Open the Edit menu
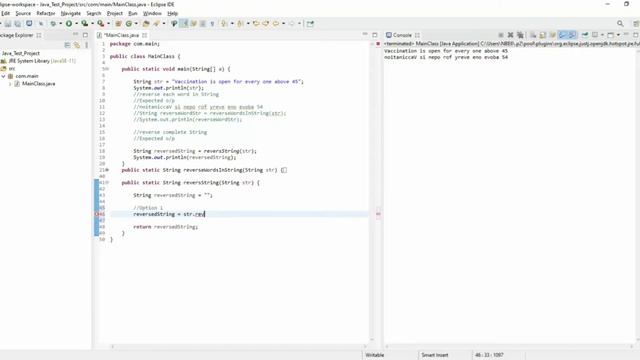The image size is (640, 360). coord(5,13)
